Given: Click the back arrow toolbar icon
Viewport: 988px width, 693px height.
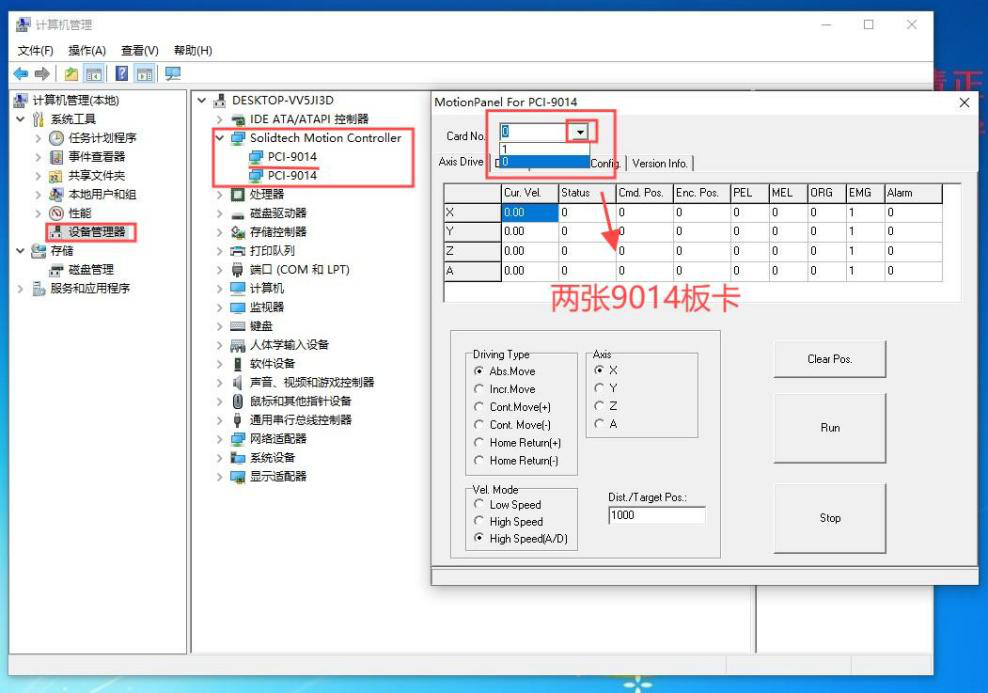Looking at the screenshot, I should [20, 74].
